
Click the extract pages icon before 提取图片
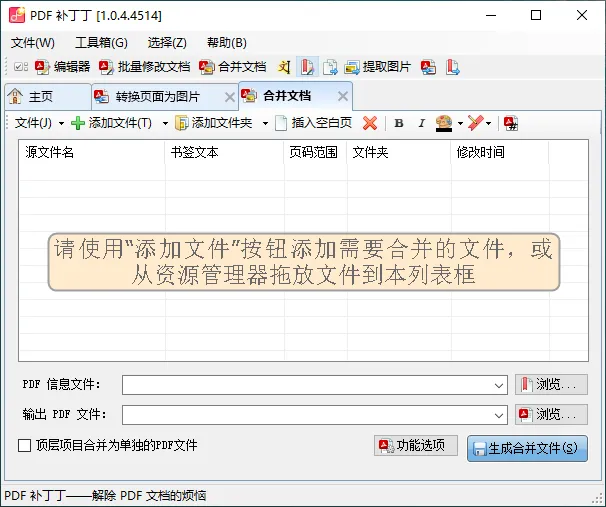tap(330, 67)
